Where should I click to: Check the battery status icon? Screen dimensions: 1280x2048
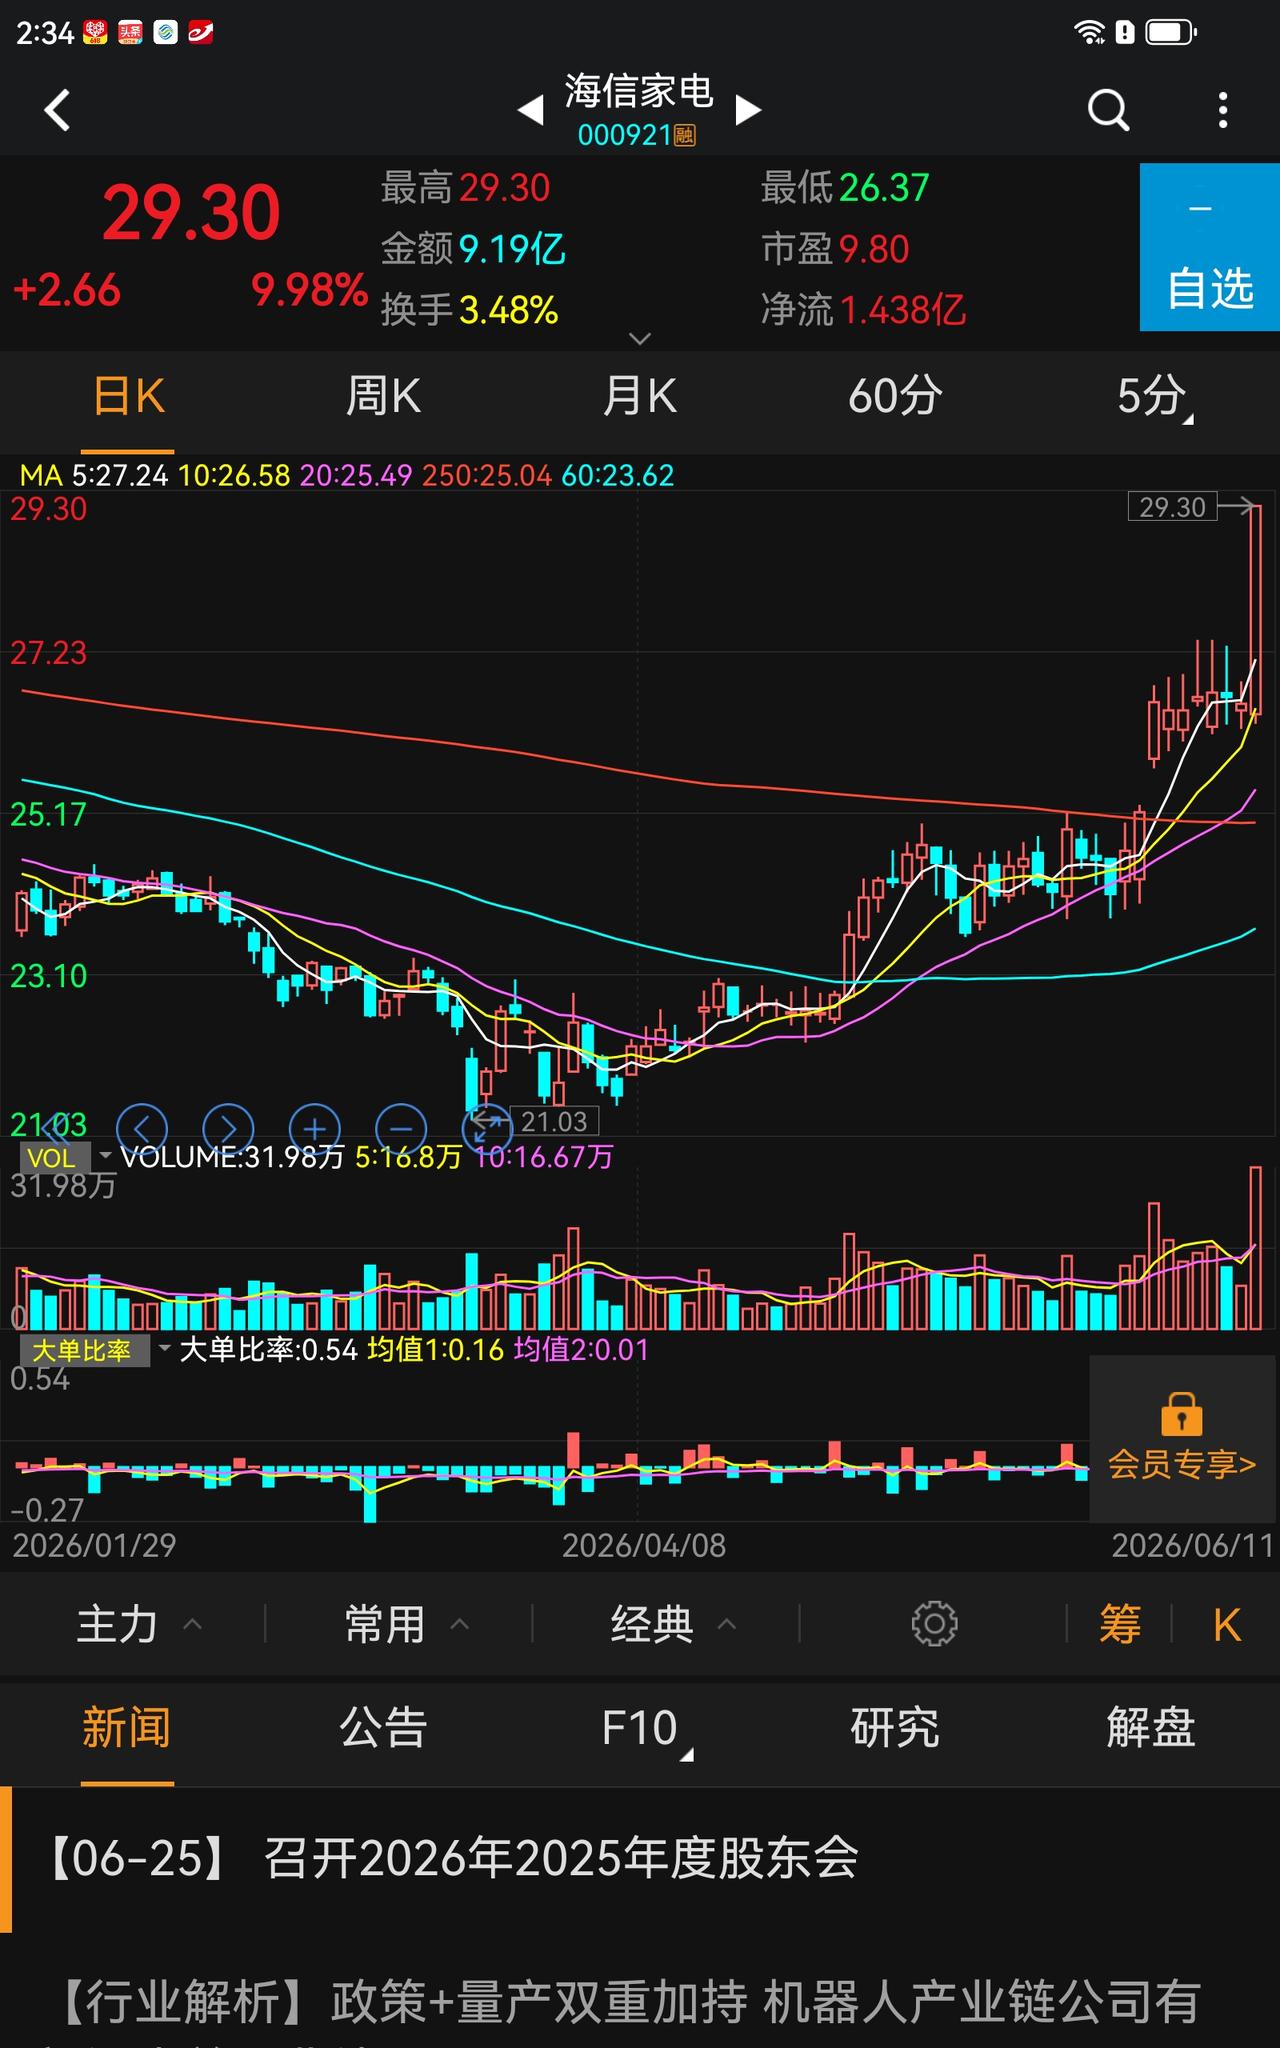click(1171, 32)
